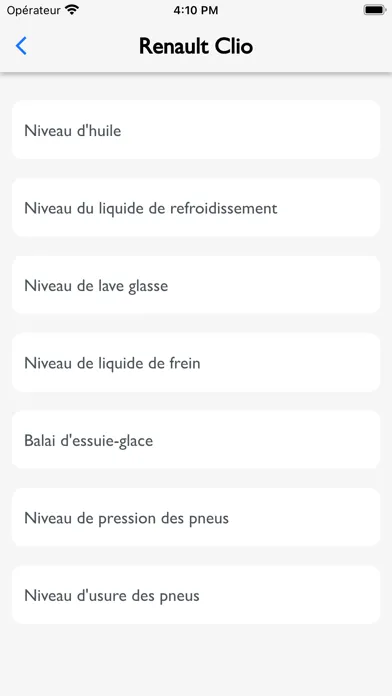Image resolution: width=392 pixels, height=696 pixels.
Task: Pick the tire wear level card at bottom
Action: point(196,594)
